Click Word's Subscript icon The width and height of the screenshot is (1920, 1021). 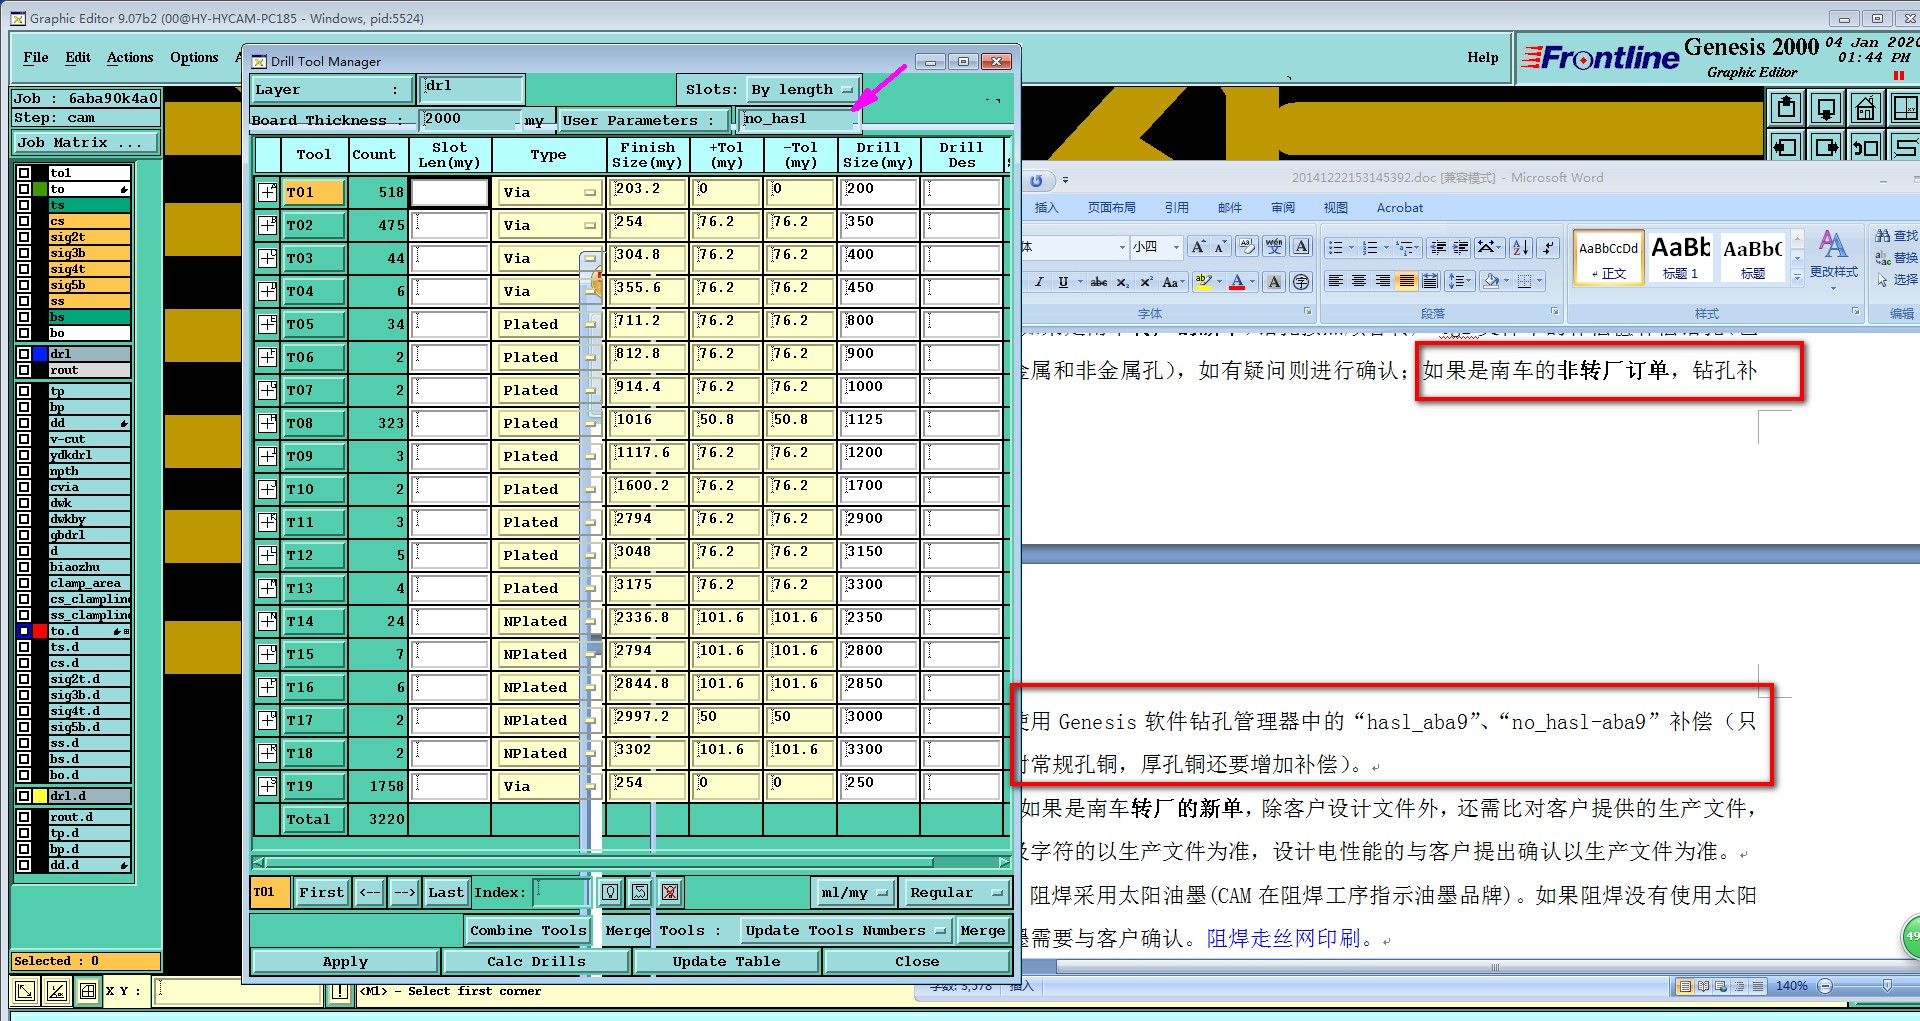click(x=1122, y=282)
